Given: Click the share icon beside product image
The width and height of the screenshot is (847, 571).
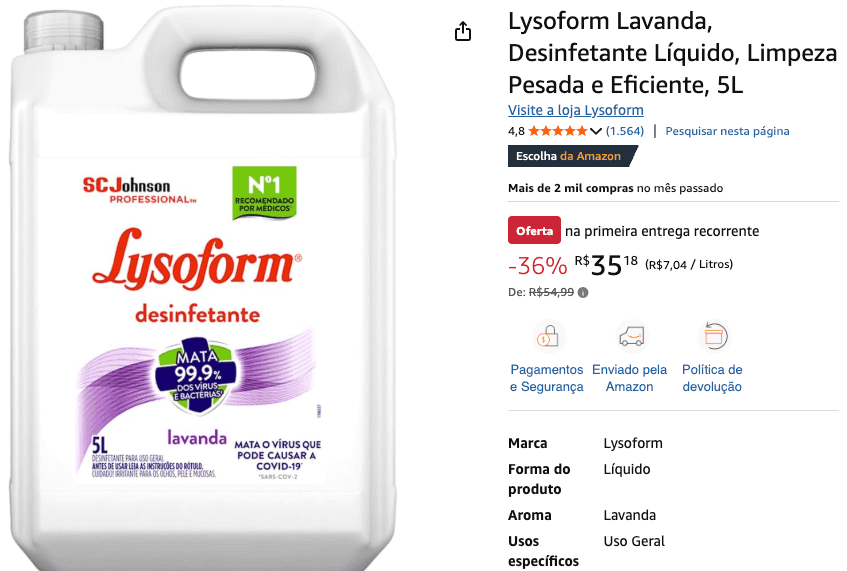Looking at the screenshot, I should 462,31.
